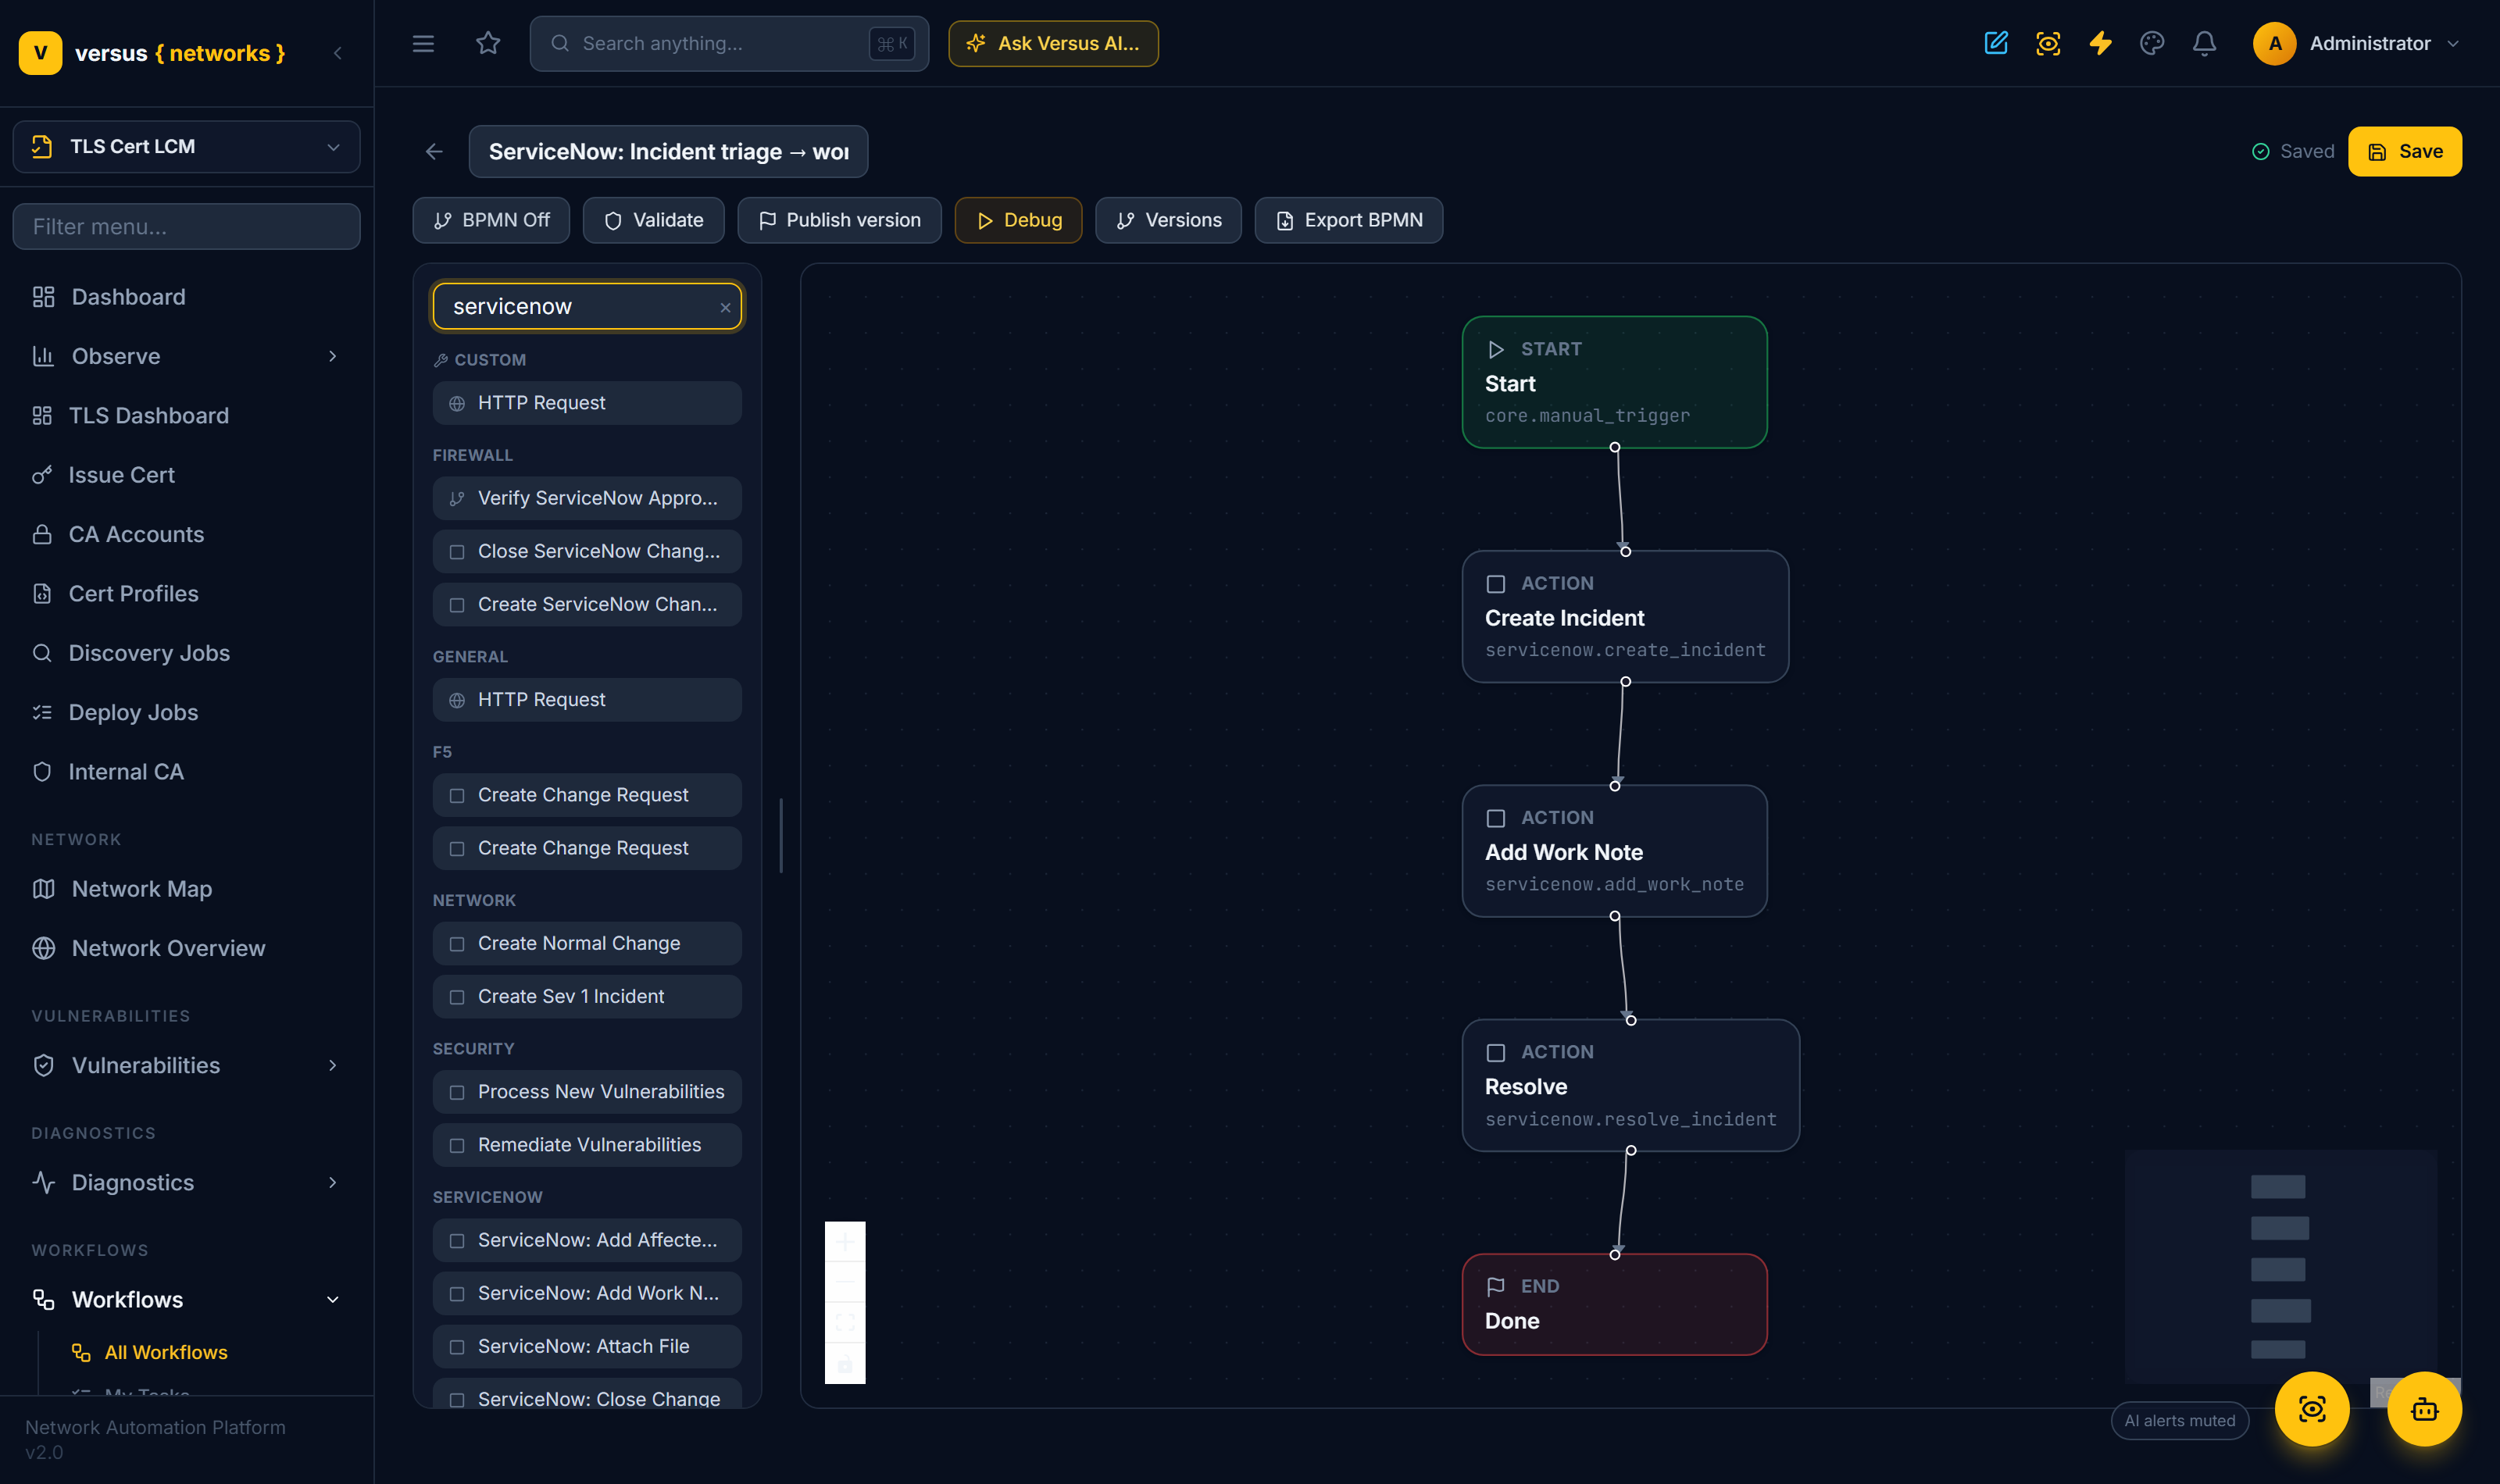Click the palette panel scrollbar
This screenshot has height=1484, width=2500.
pos(780,835)
